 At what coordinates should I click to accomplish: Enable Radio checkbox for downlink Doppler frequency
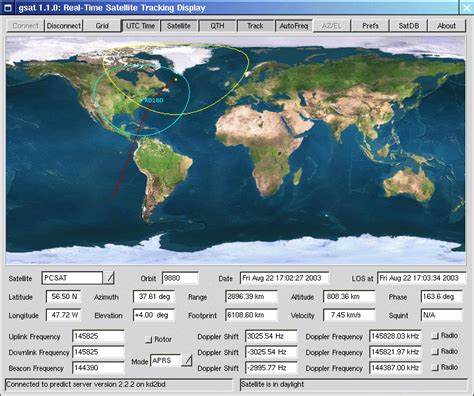435,352
